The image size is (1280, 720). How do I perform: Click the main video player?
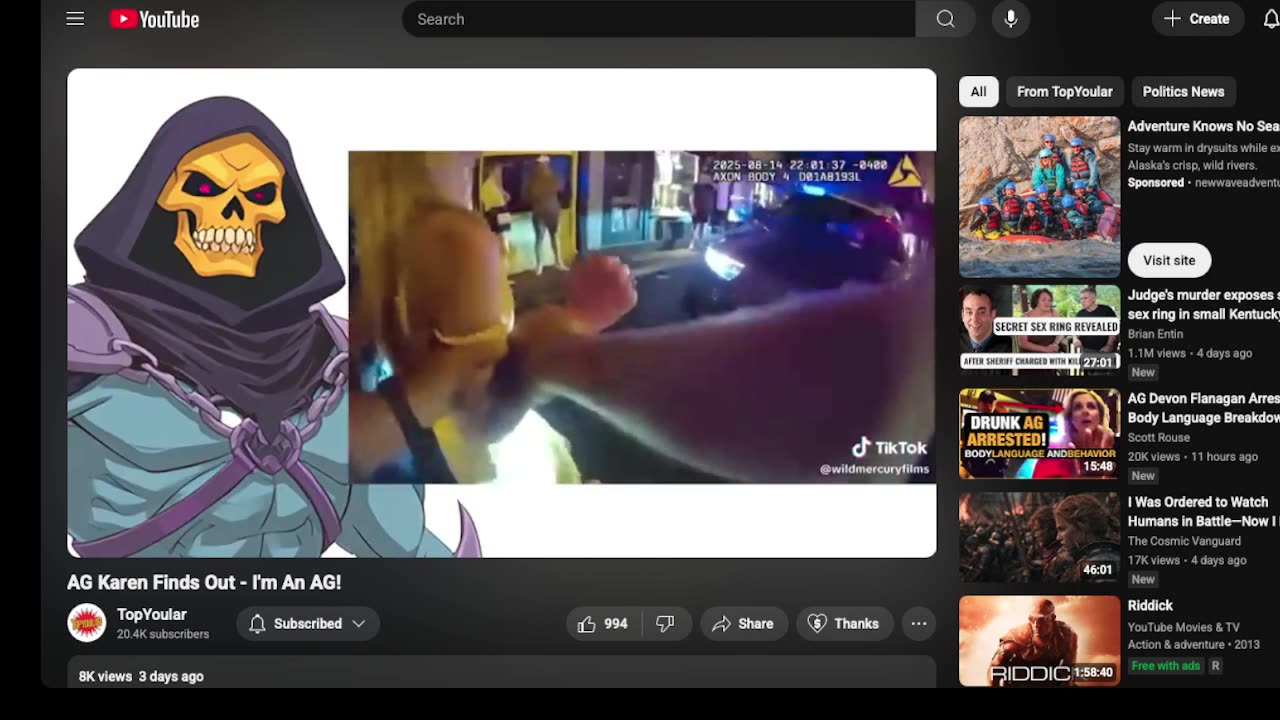(502, 313)
